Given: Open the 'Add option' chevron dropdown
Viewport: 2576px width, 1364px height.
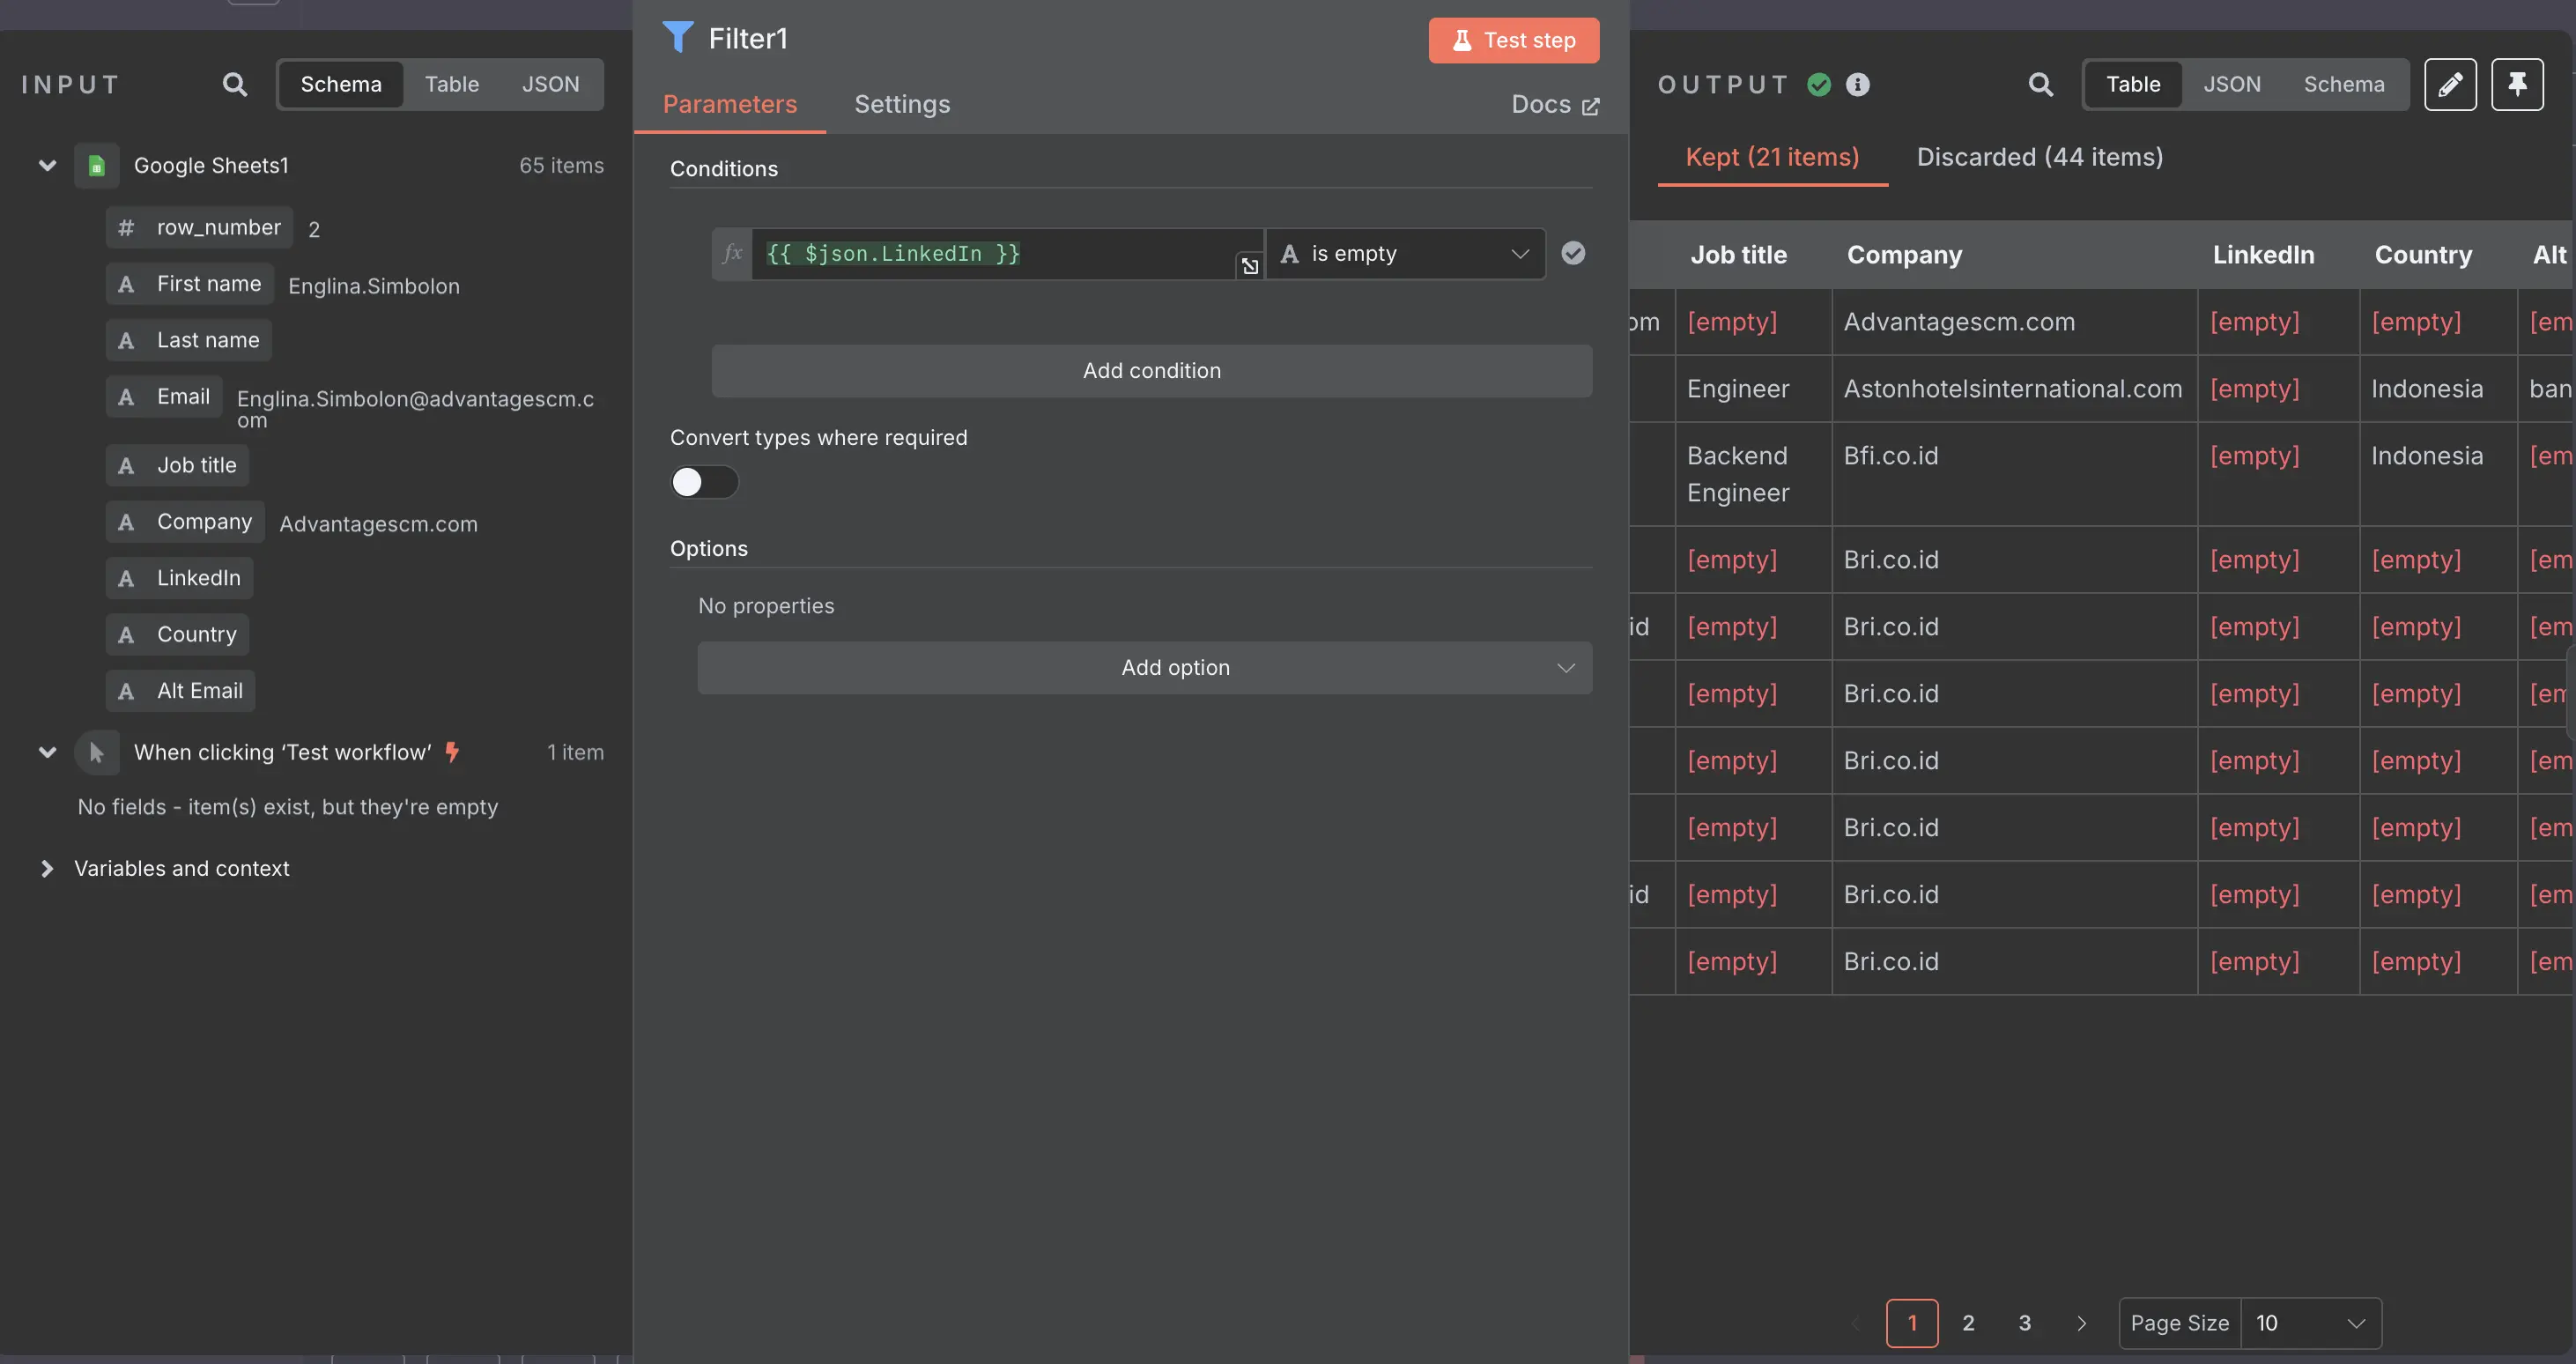Looking at the screenshot, I should [x=1565, y=667].
